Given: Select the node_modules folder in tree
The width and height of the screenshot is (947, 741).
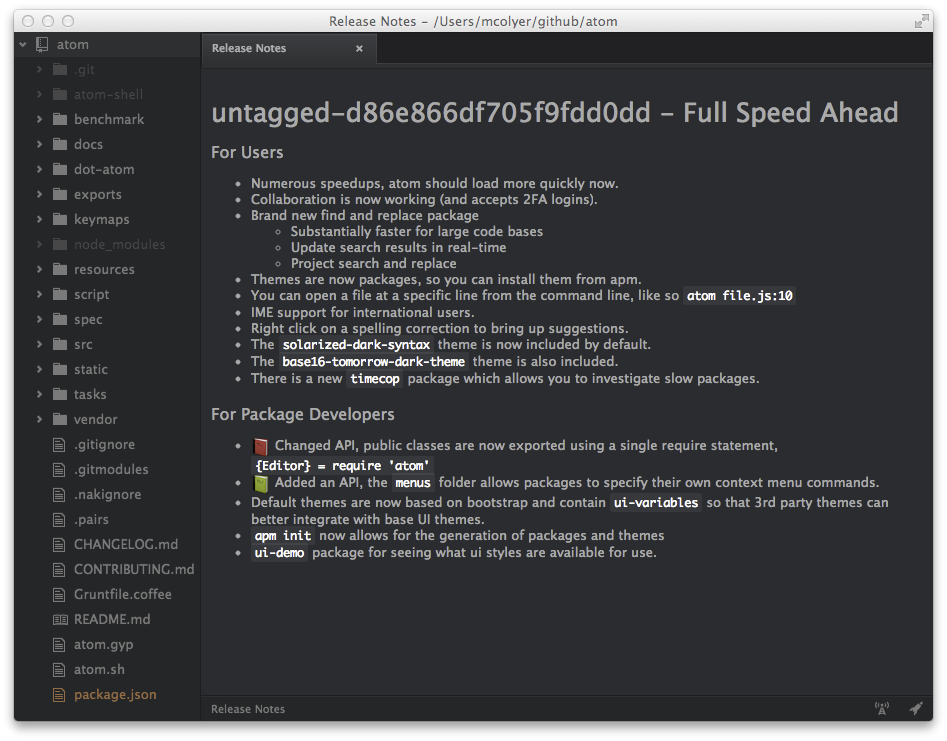Looking at the screenshot, I should (120, 245).
